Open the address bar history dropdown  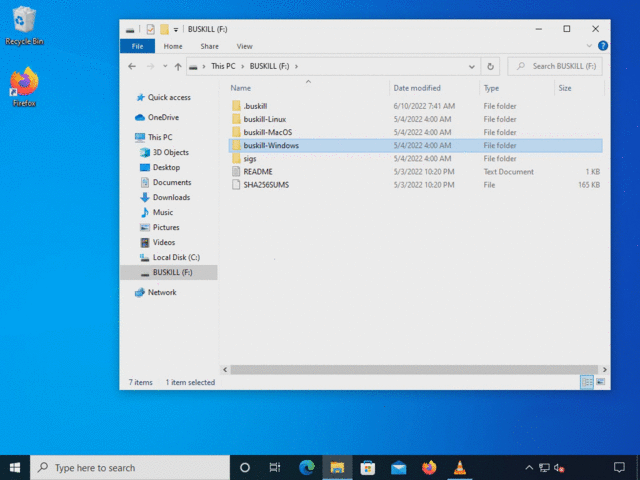coord(471,67)
